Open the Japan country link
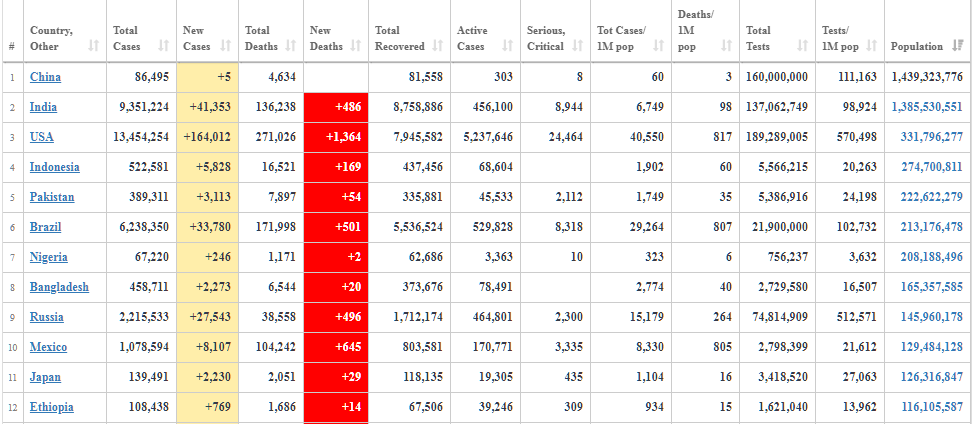The width and height of the screenshot is (972, 424). (45, 377)
